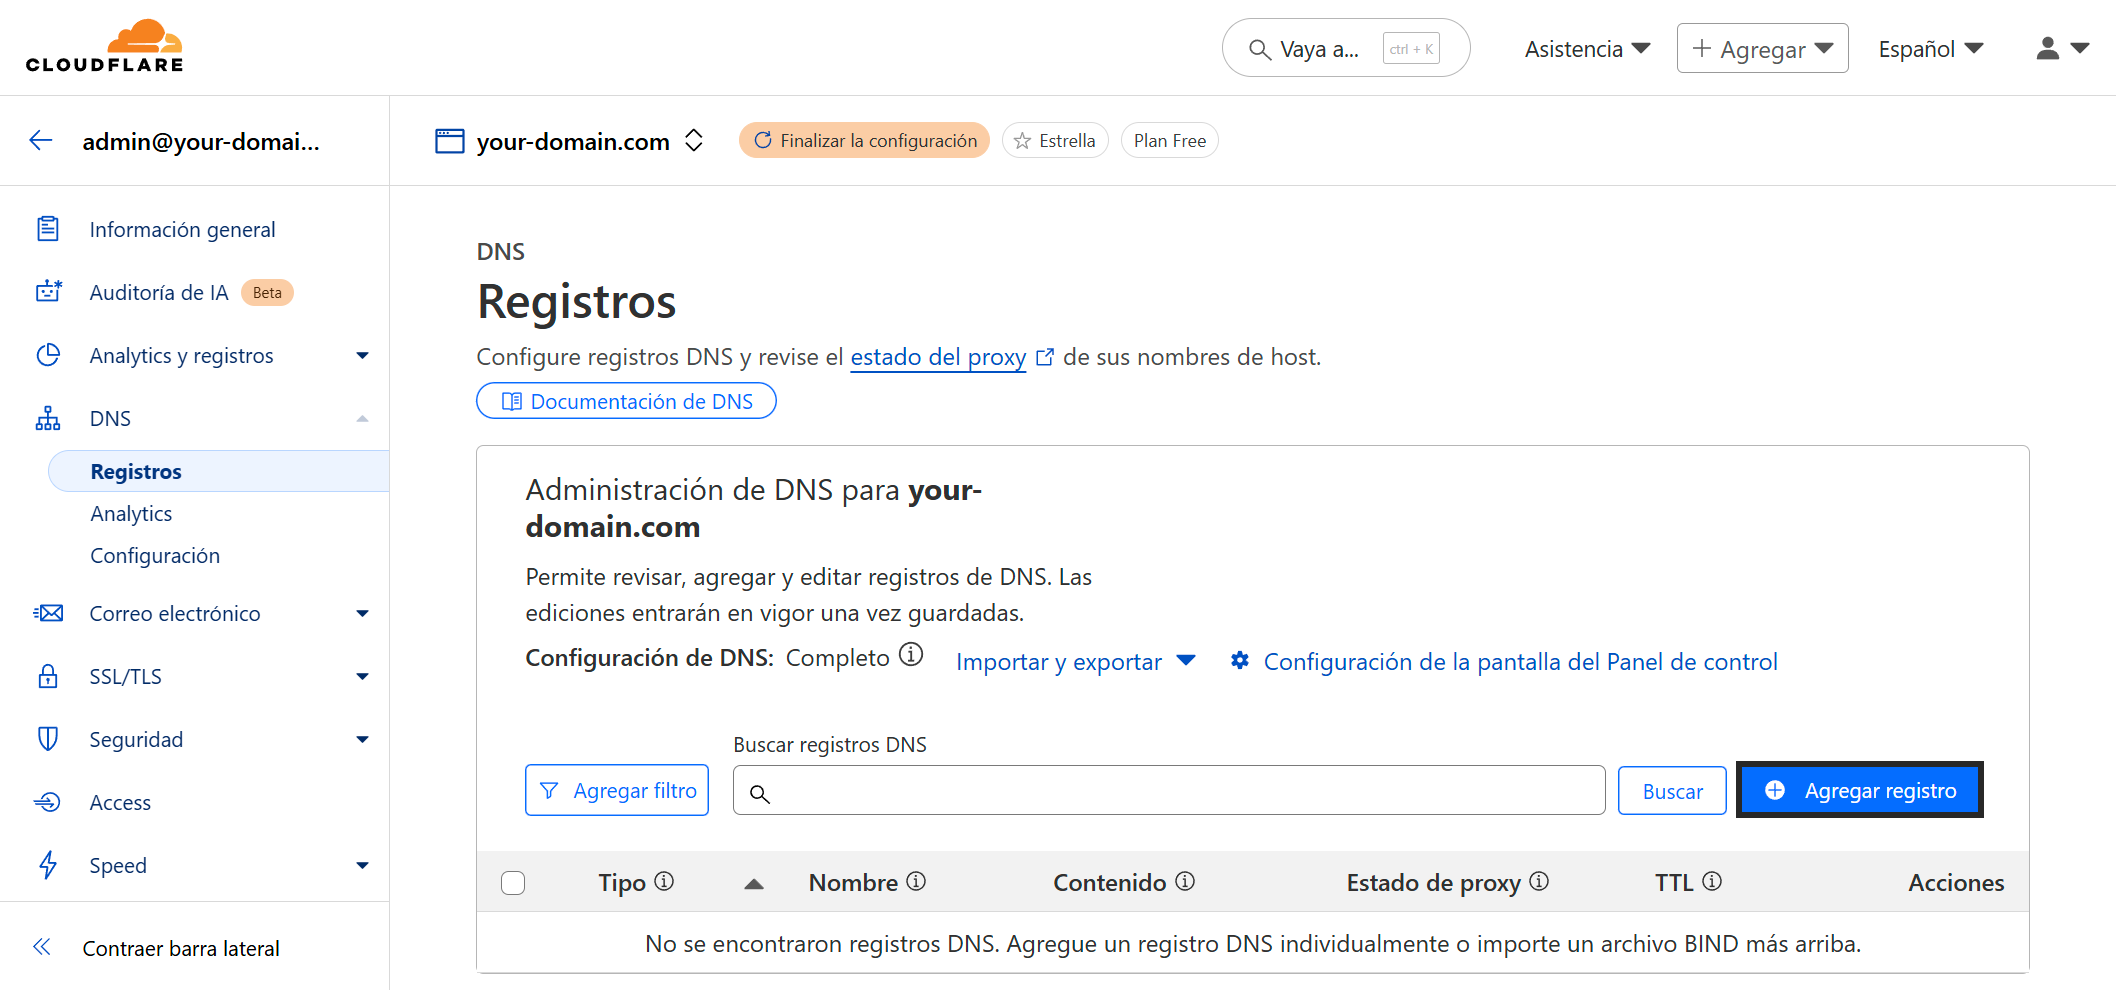Click the back arrow beside admin account
Viewport: 2116px width, 990px height.
click(41, 141)
